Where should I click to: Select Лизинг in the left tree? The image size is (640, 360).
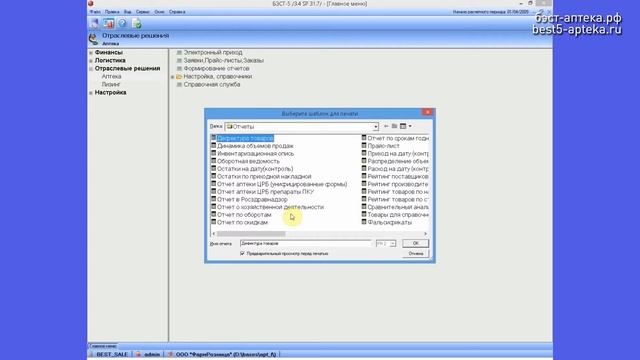coord(111,84)
